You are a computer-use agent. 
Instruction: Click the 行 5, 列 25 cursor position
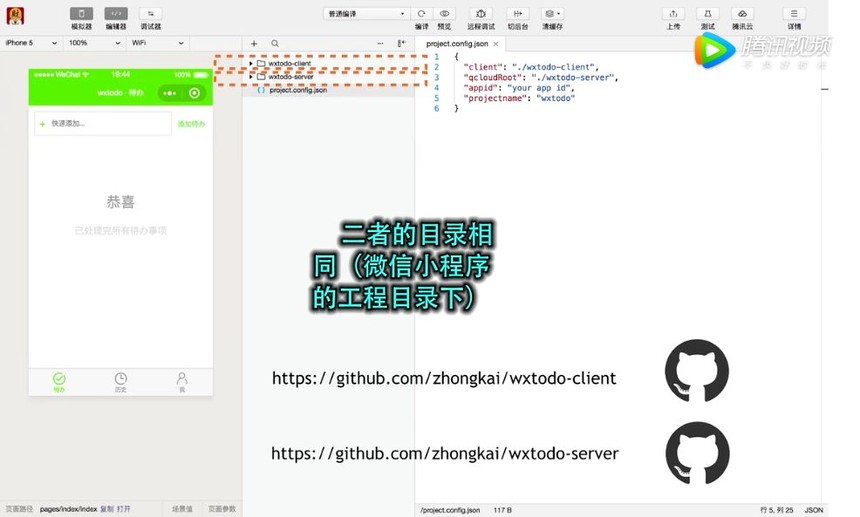777,510
